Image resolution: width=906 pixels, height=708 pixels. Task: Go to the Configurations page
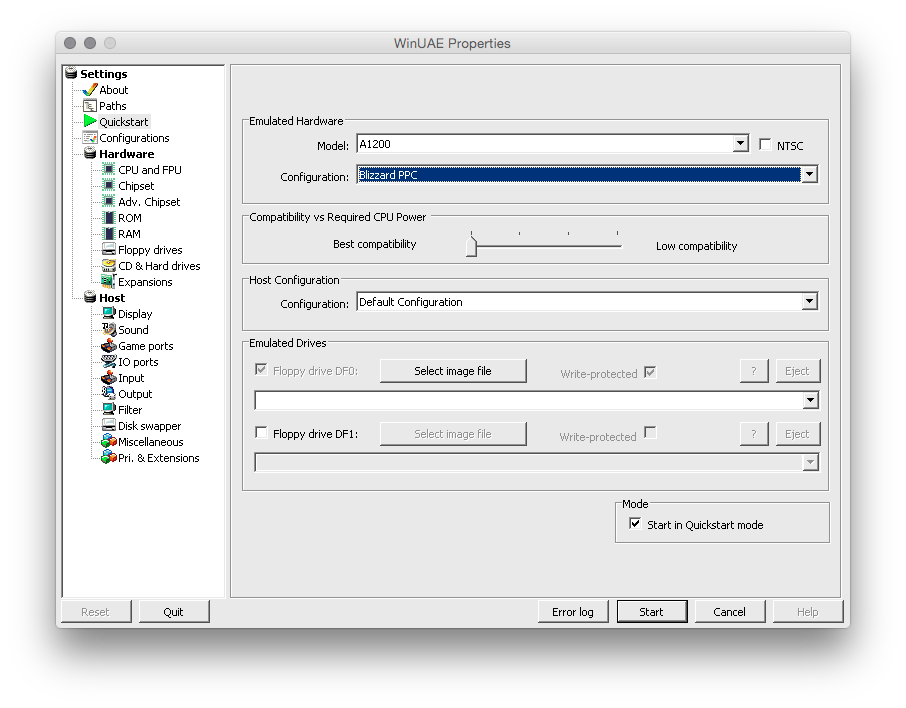pos(134,138)
